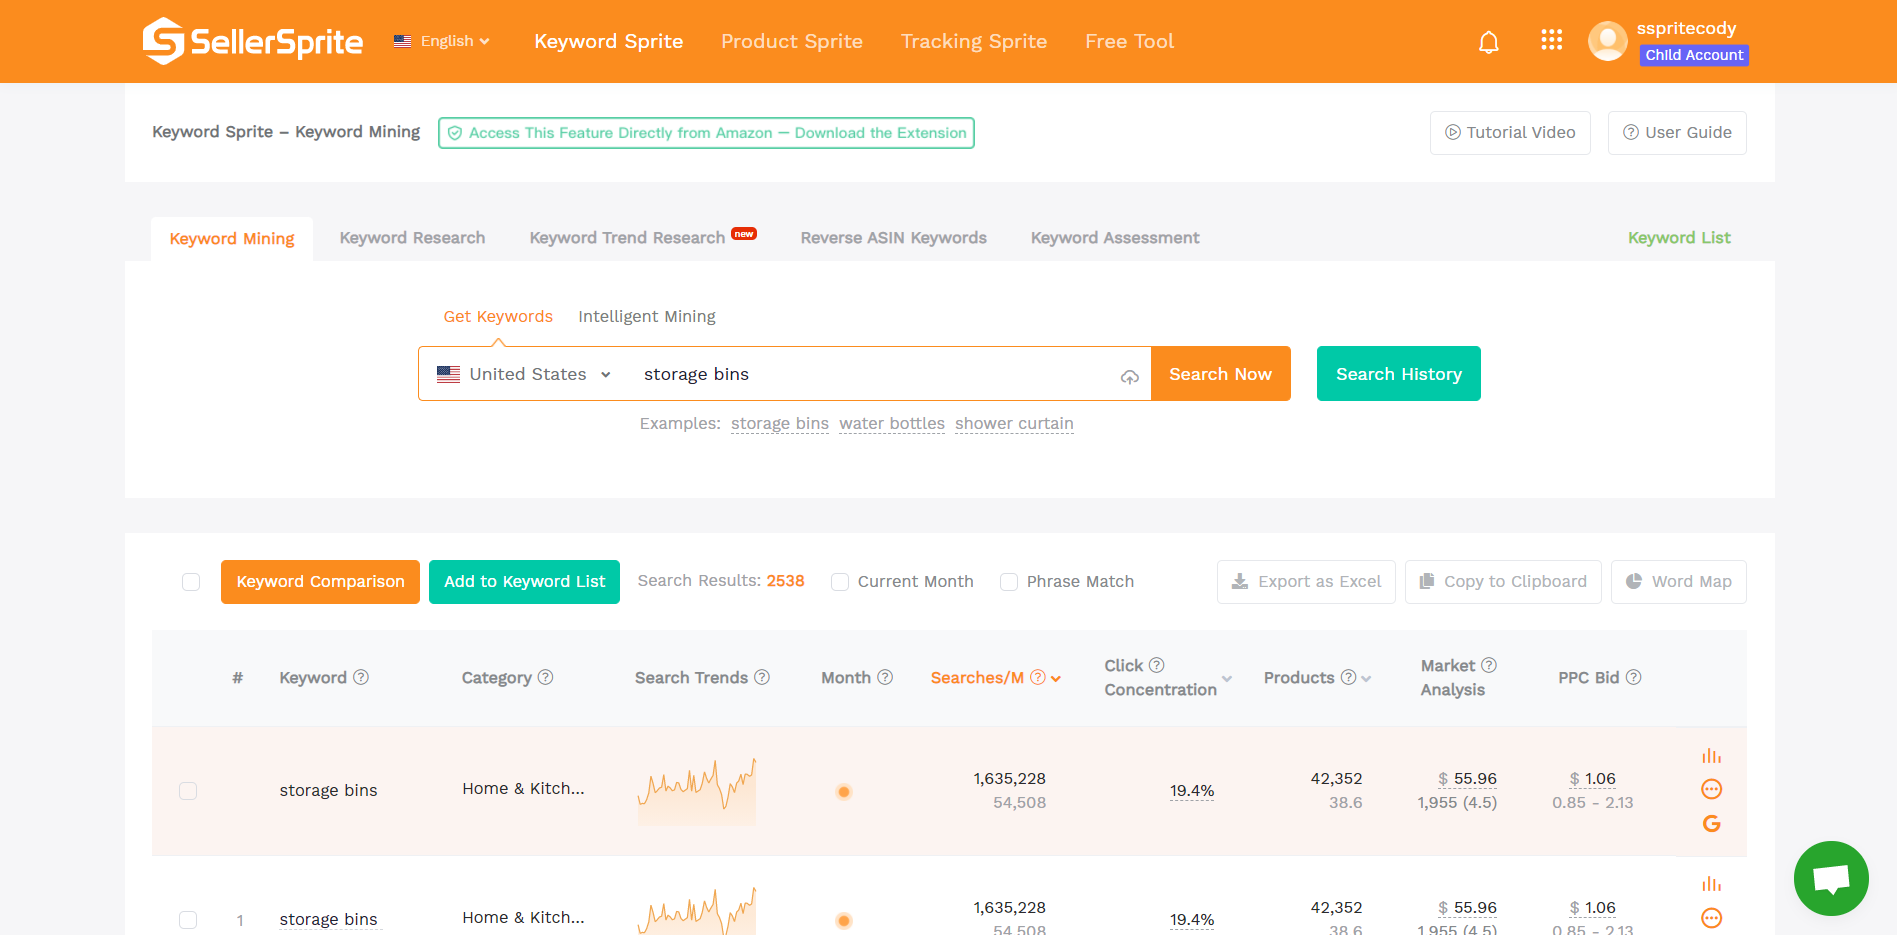Click the month indicator dot in highlighted row
The width and height of the screenshot is (1897, 935).
(844, 791)
